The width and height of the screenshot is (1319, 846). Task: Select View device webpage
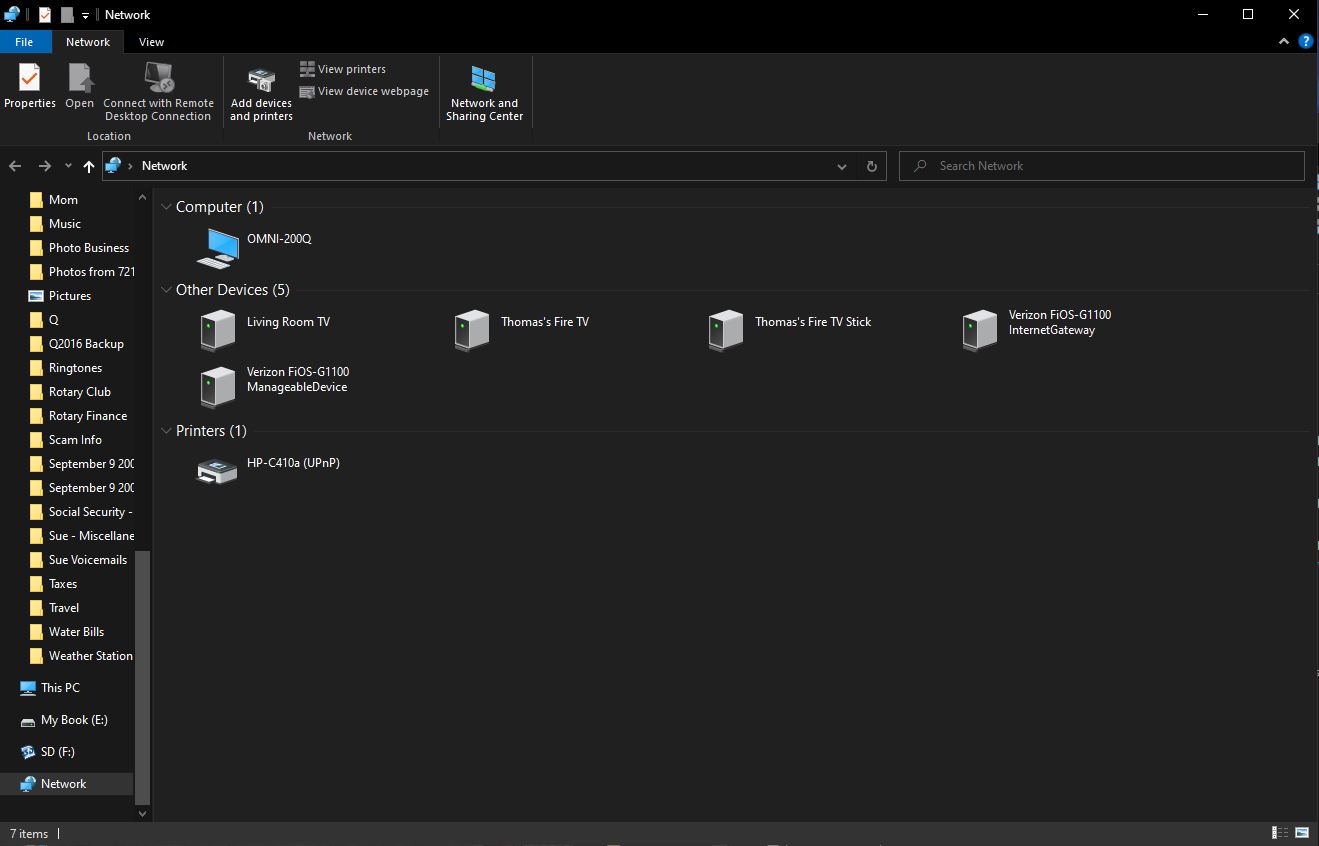(x=365, y=91)
